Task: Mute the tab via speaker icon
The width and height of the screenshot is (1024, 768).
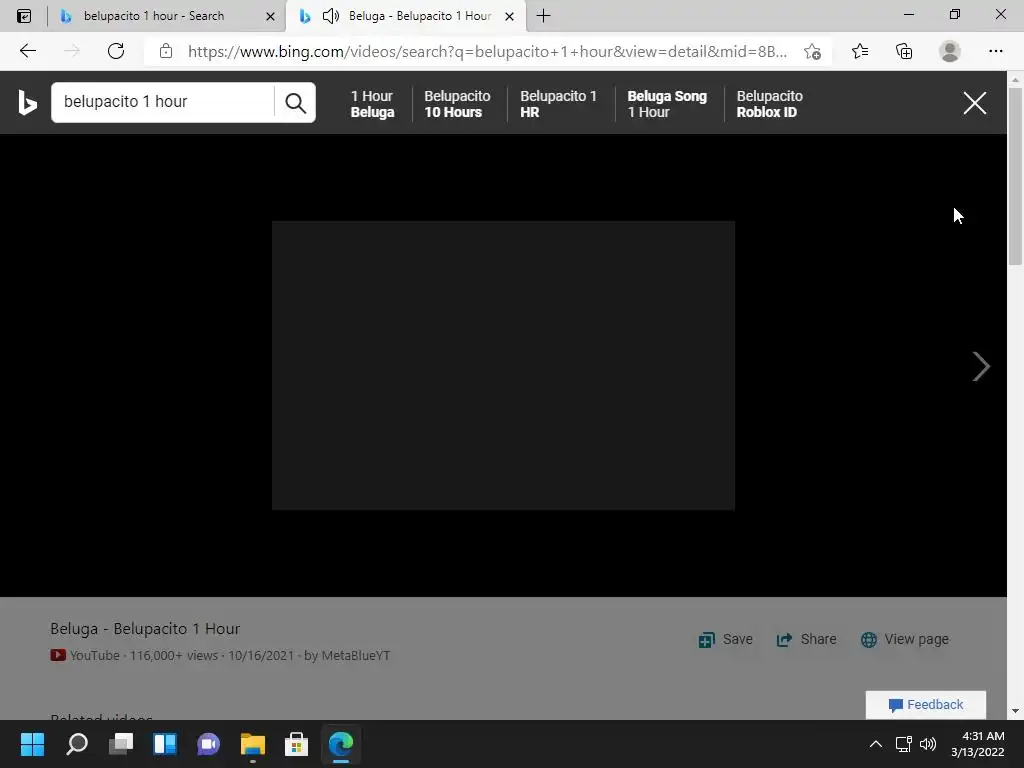Action: point(331,16)
